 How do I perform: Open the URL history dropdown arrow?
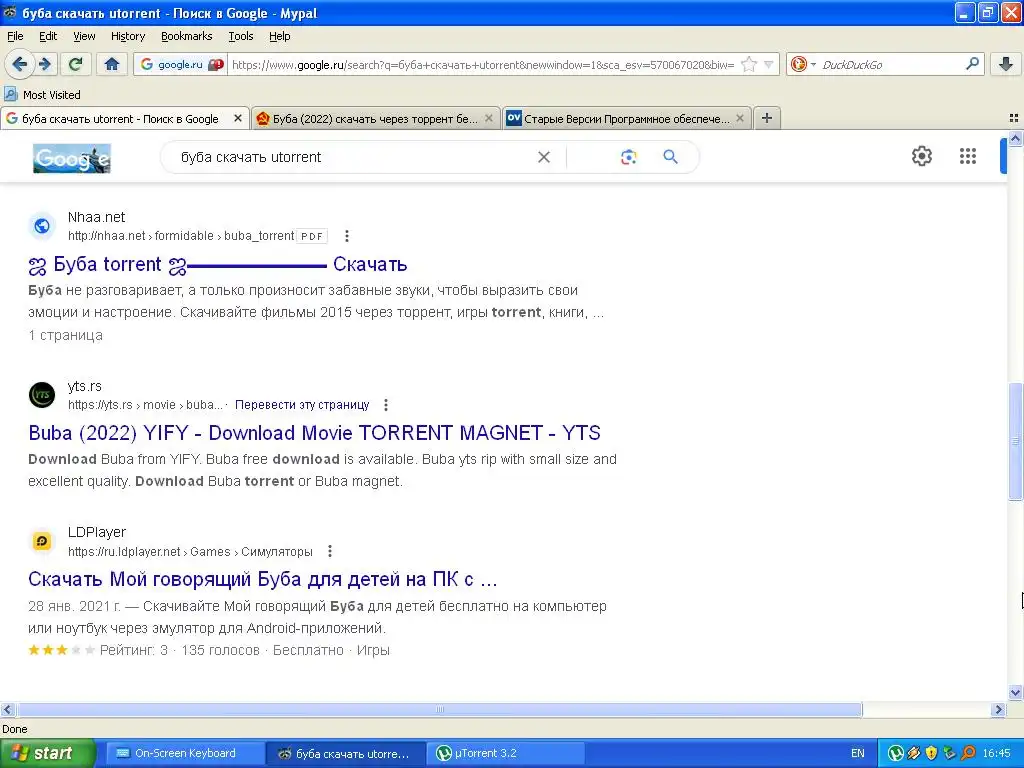tap(769, 64)
